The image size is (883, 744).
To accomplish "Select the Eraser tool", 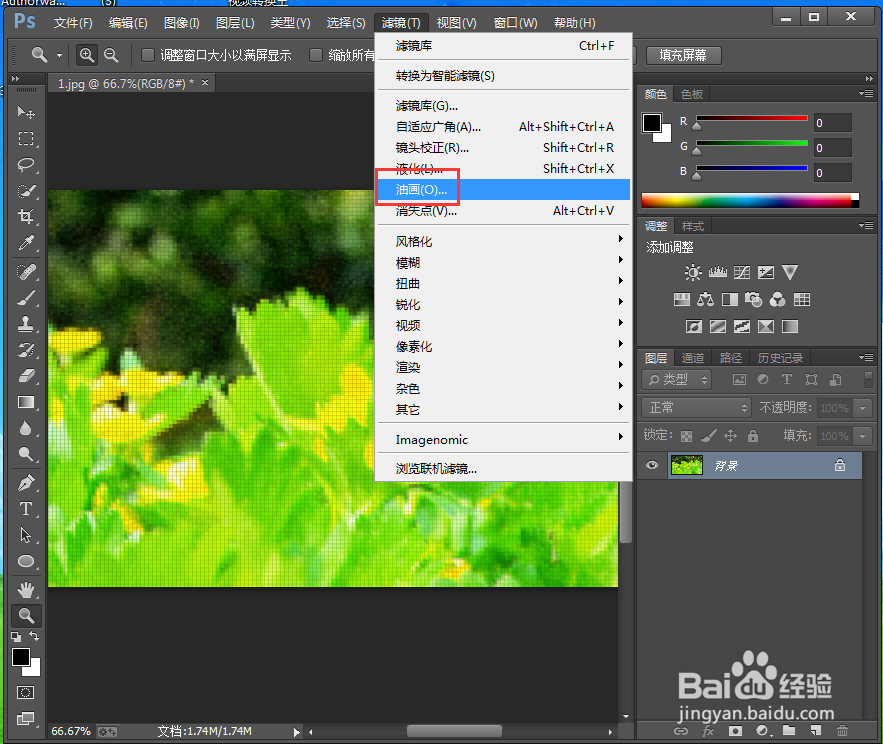I will [25, 376].
